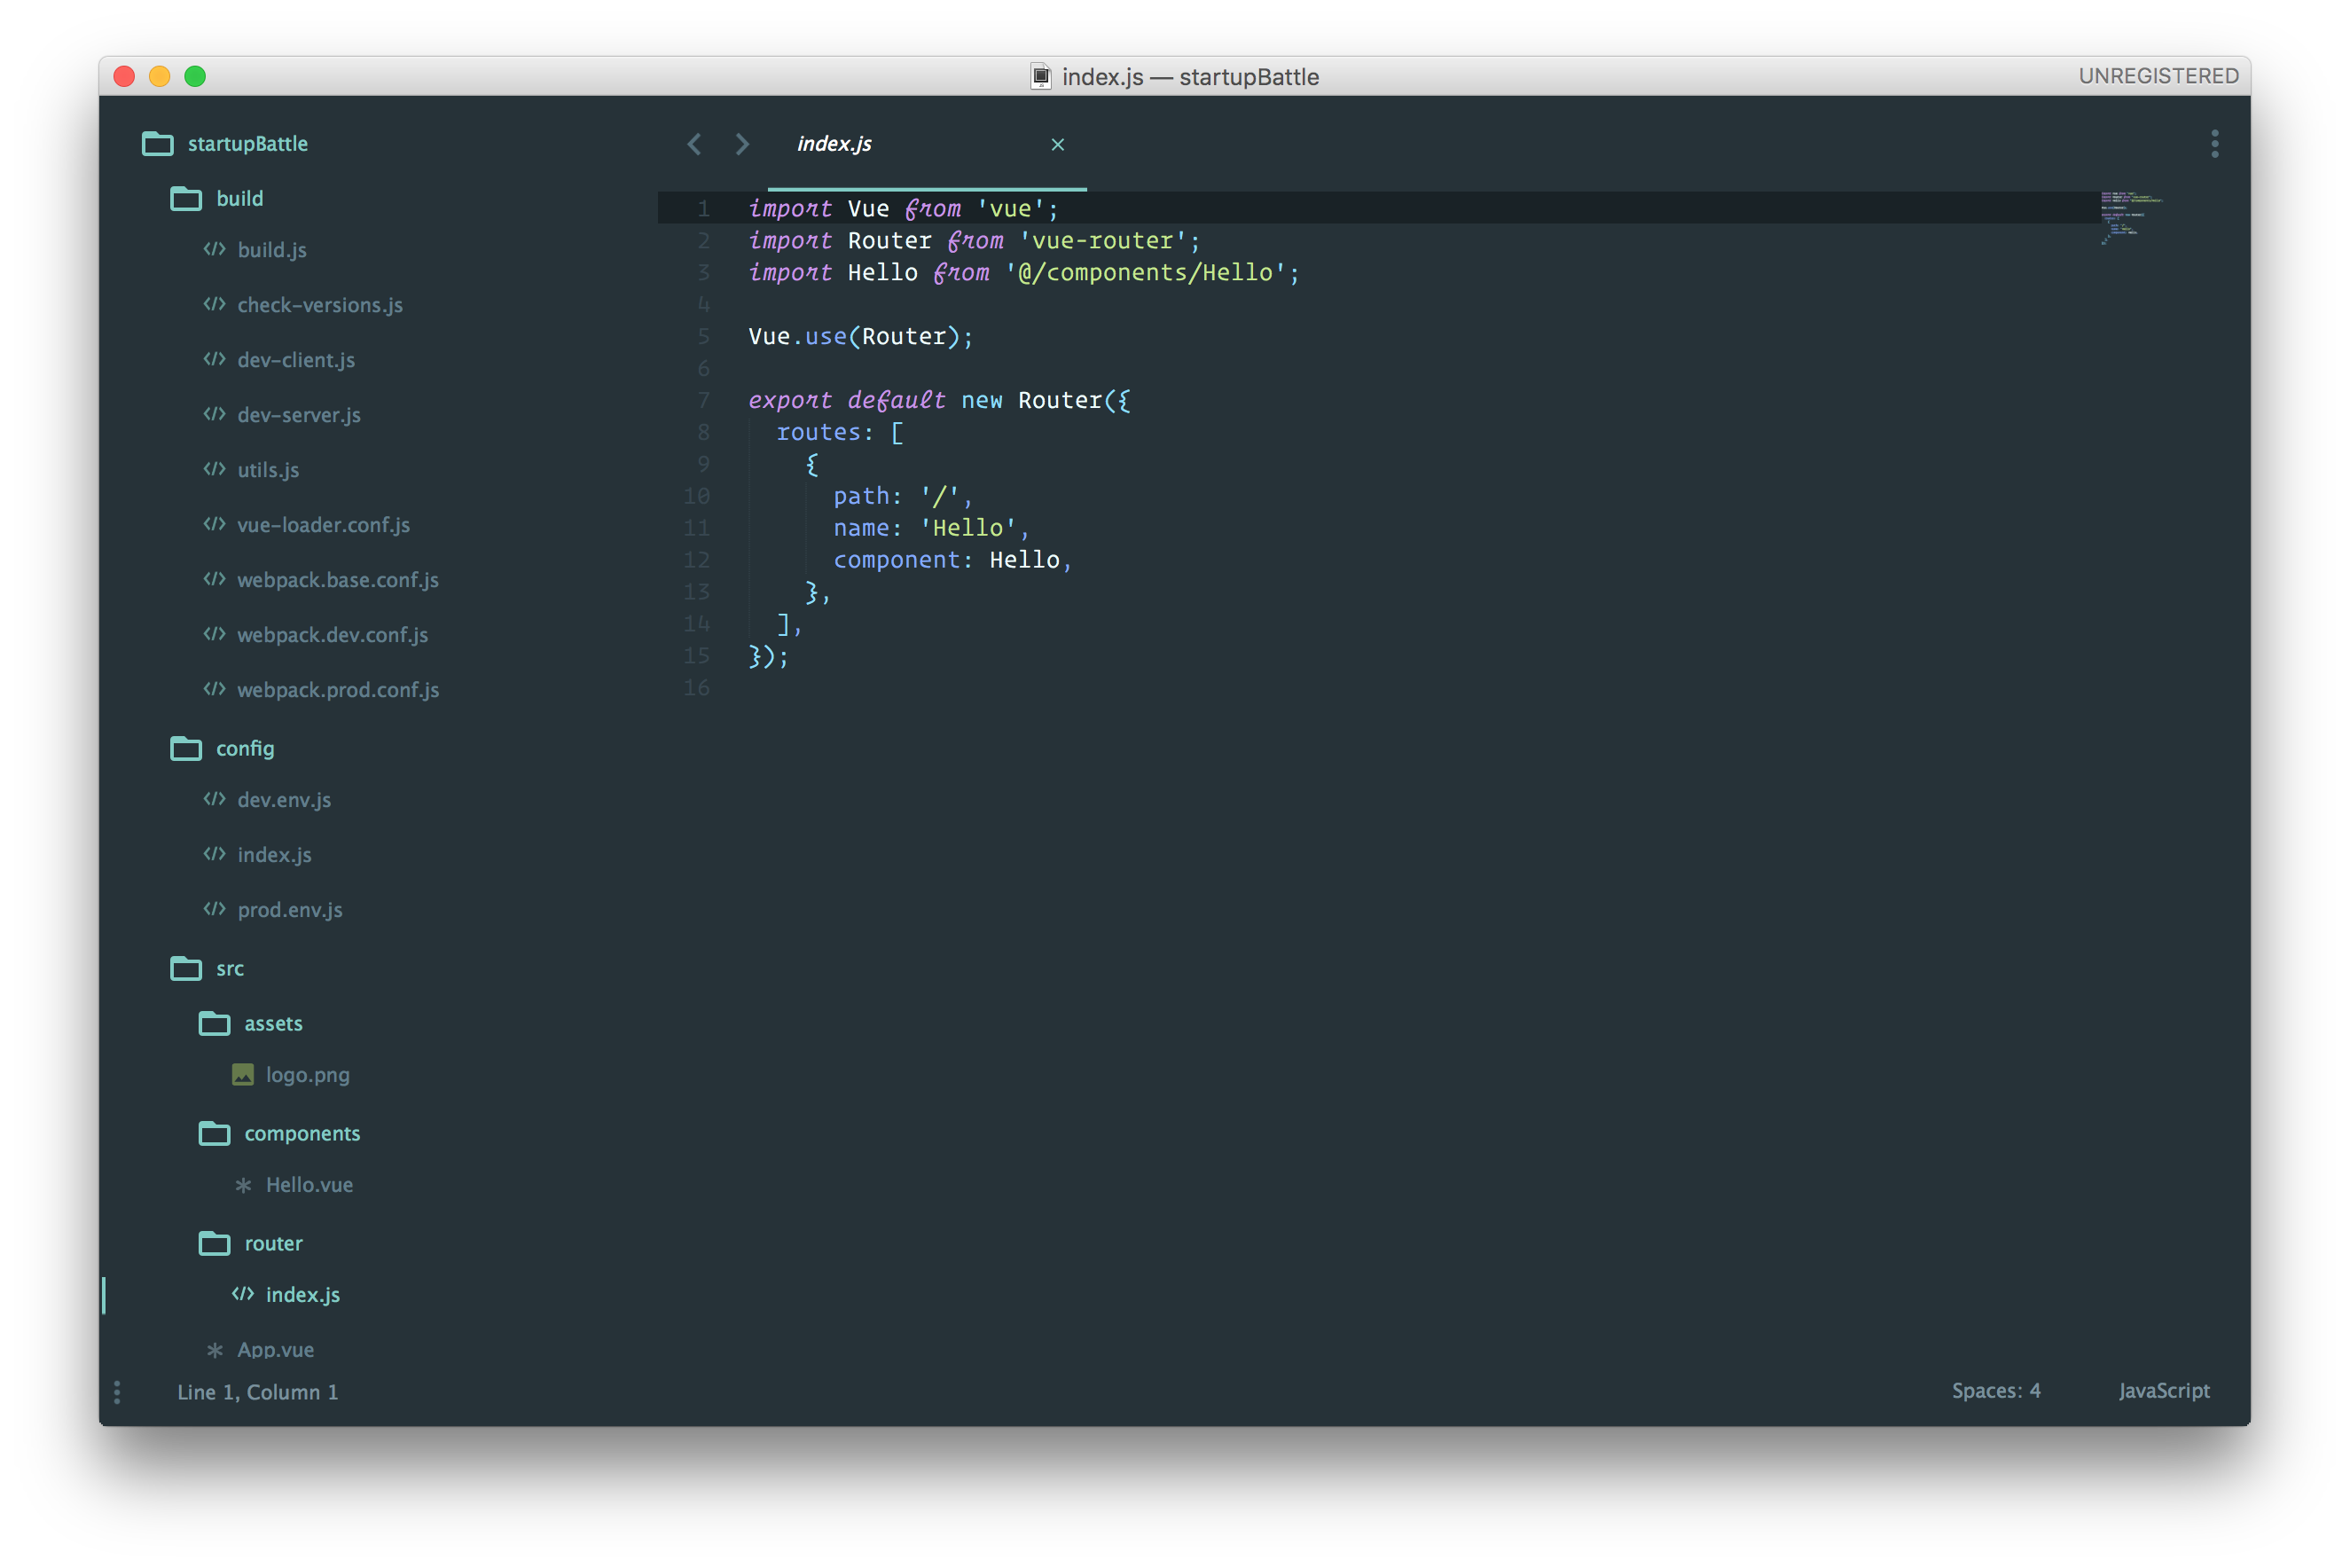The image size is (2350, 1568).
Task: Open the status bar side panel switcher
Action: [117, 1392]
